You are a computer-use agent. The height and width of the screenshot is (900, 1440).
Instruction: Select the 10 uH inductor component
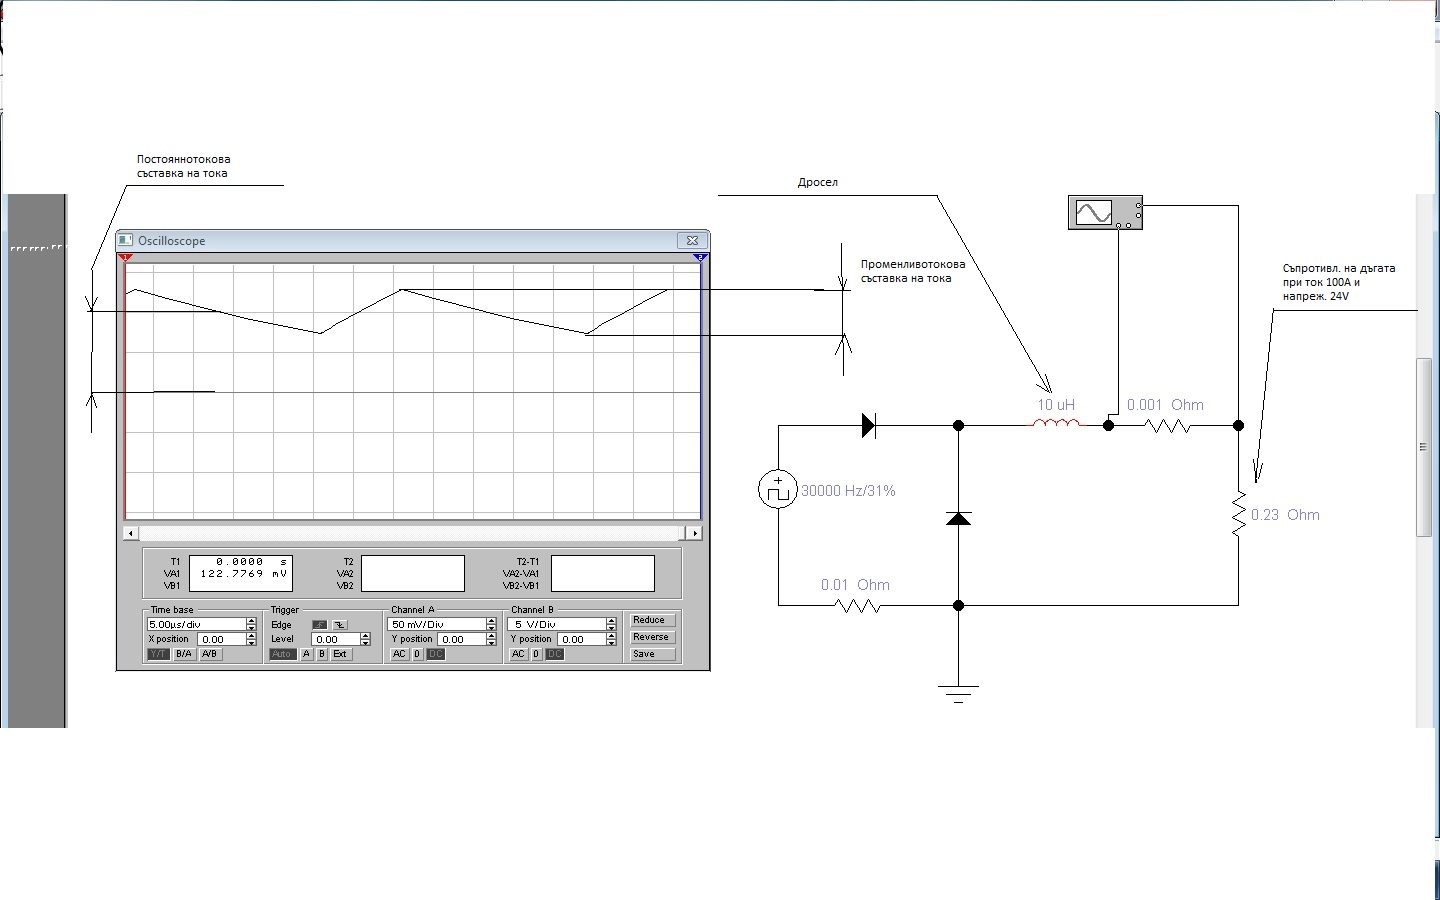point(1056,424)
